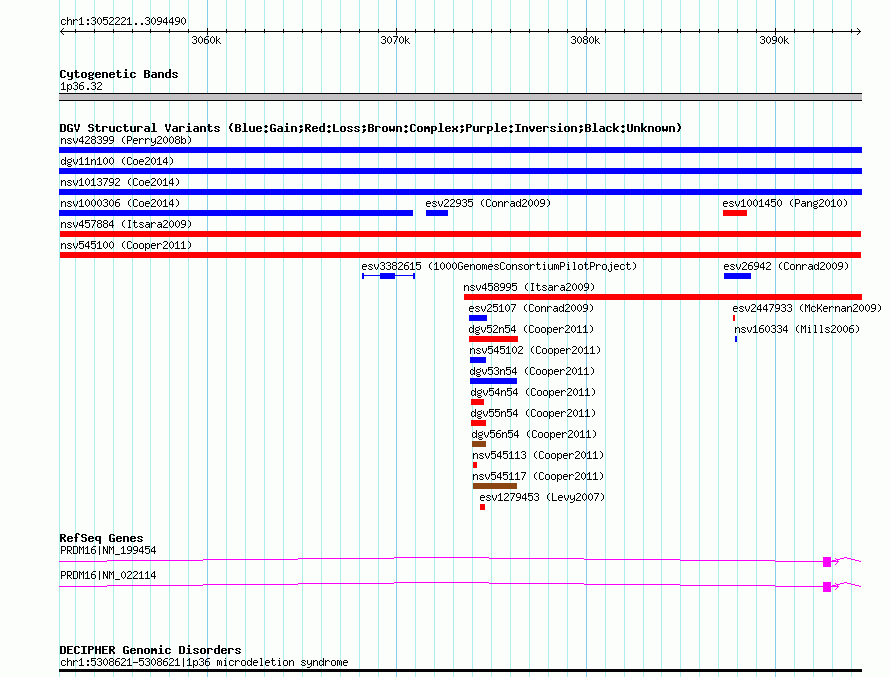Select the dgv54n54 (Cooper2011) red bar
Image resolution: width=890 pixels, height=677 pixels.
(477, 402)
